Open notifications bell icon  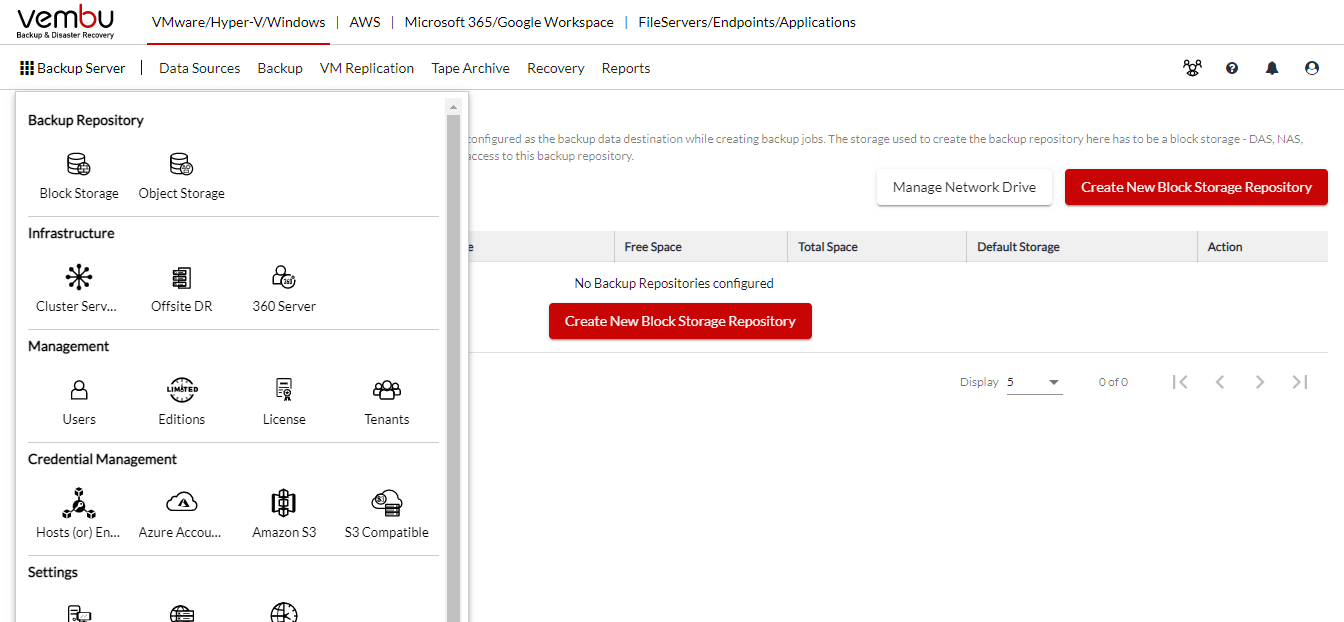pyautogui.click(x=1272, y=68)
